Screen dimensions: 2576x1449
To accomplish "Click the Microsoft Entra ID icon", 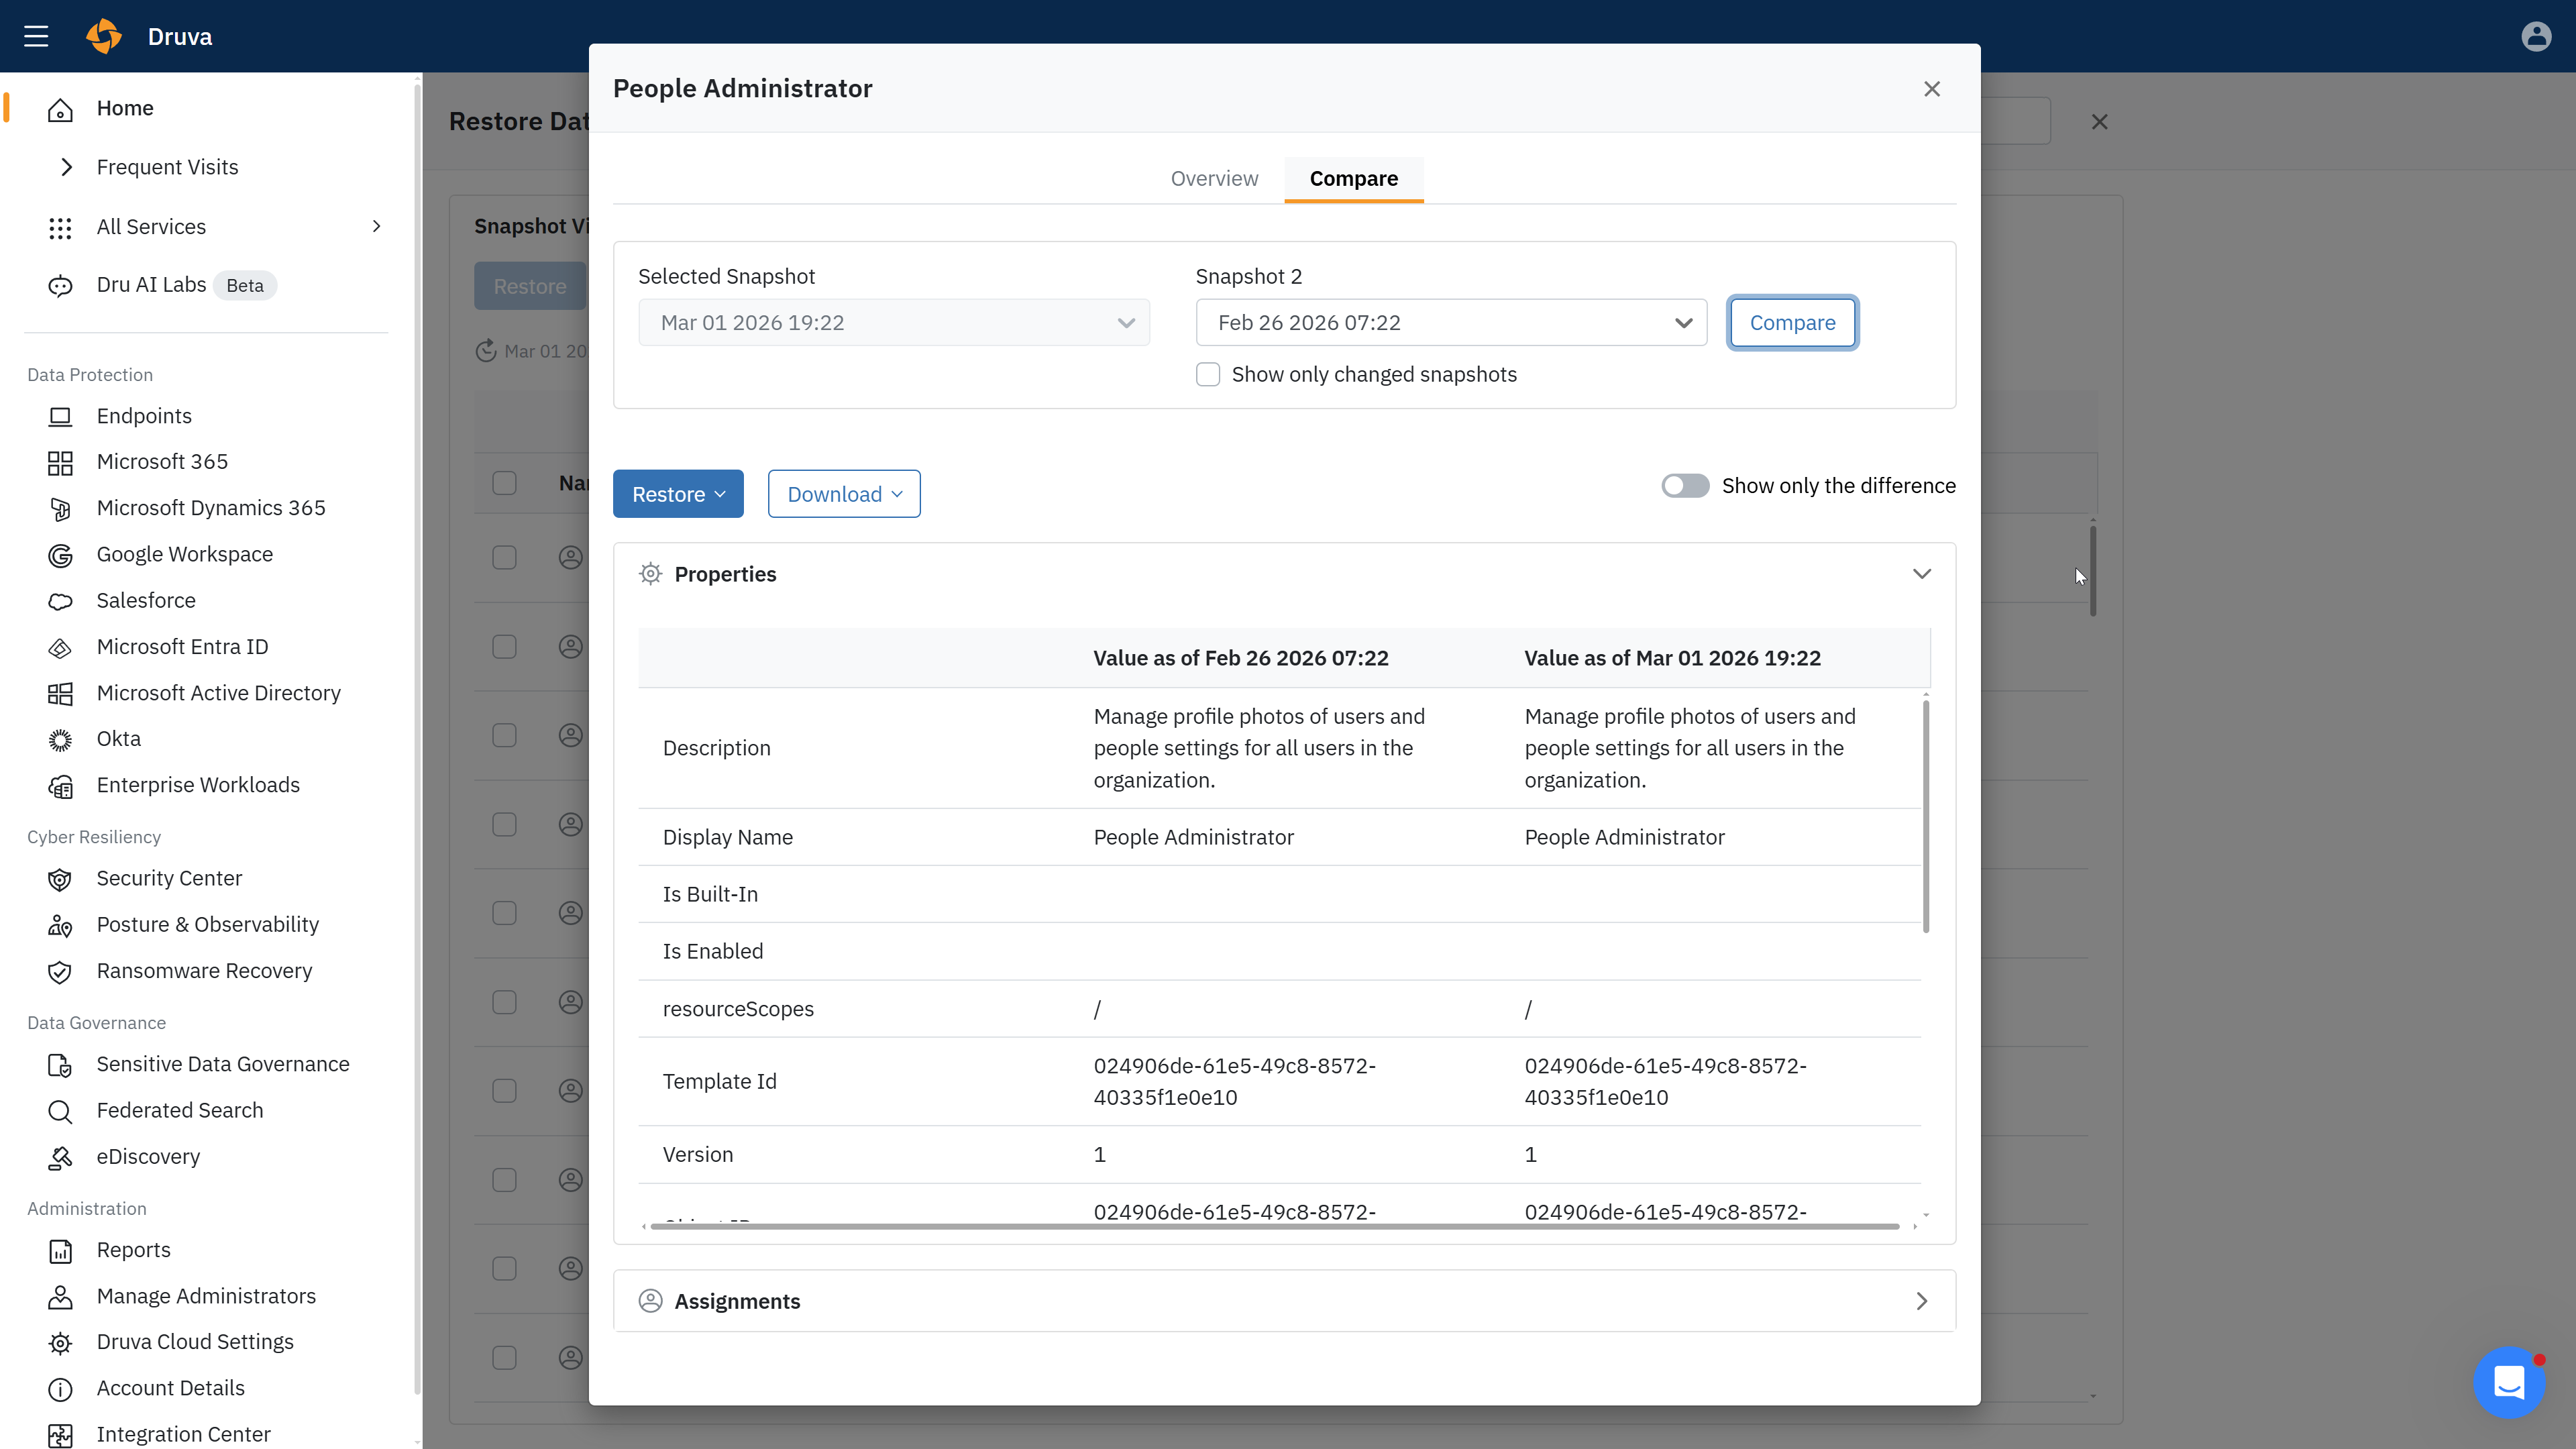I will 60,647.
